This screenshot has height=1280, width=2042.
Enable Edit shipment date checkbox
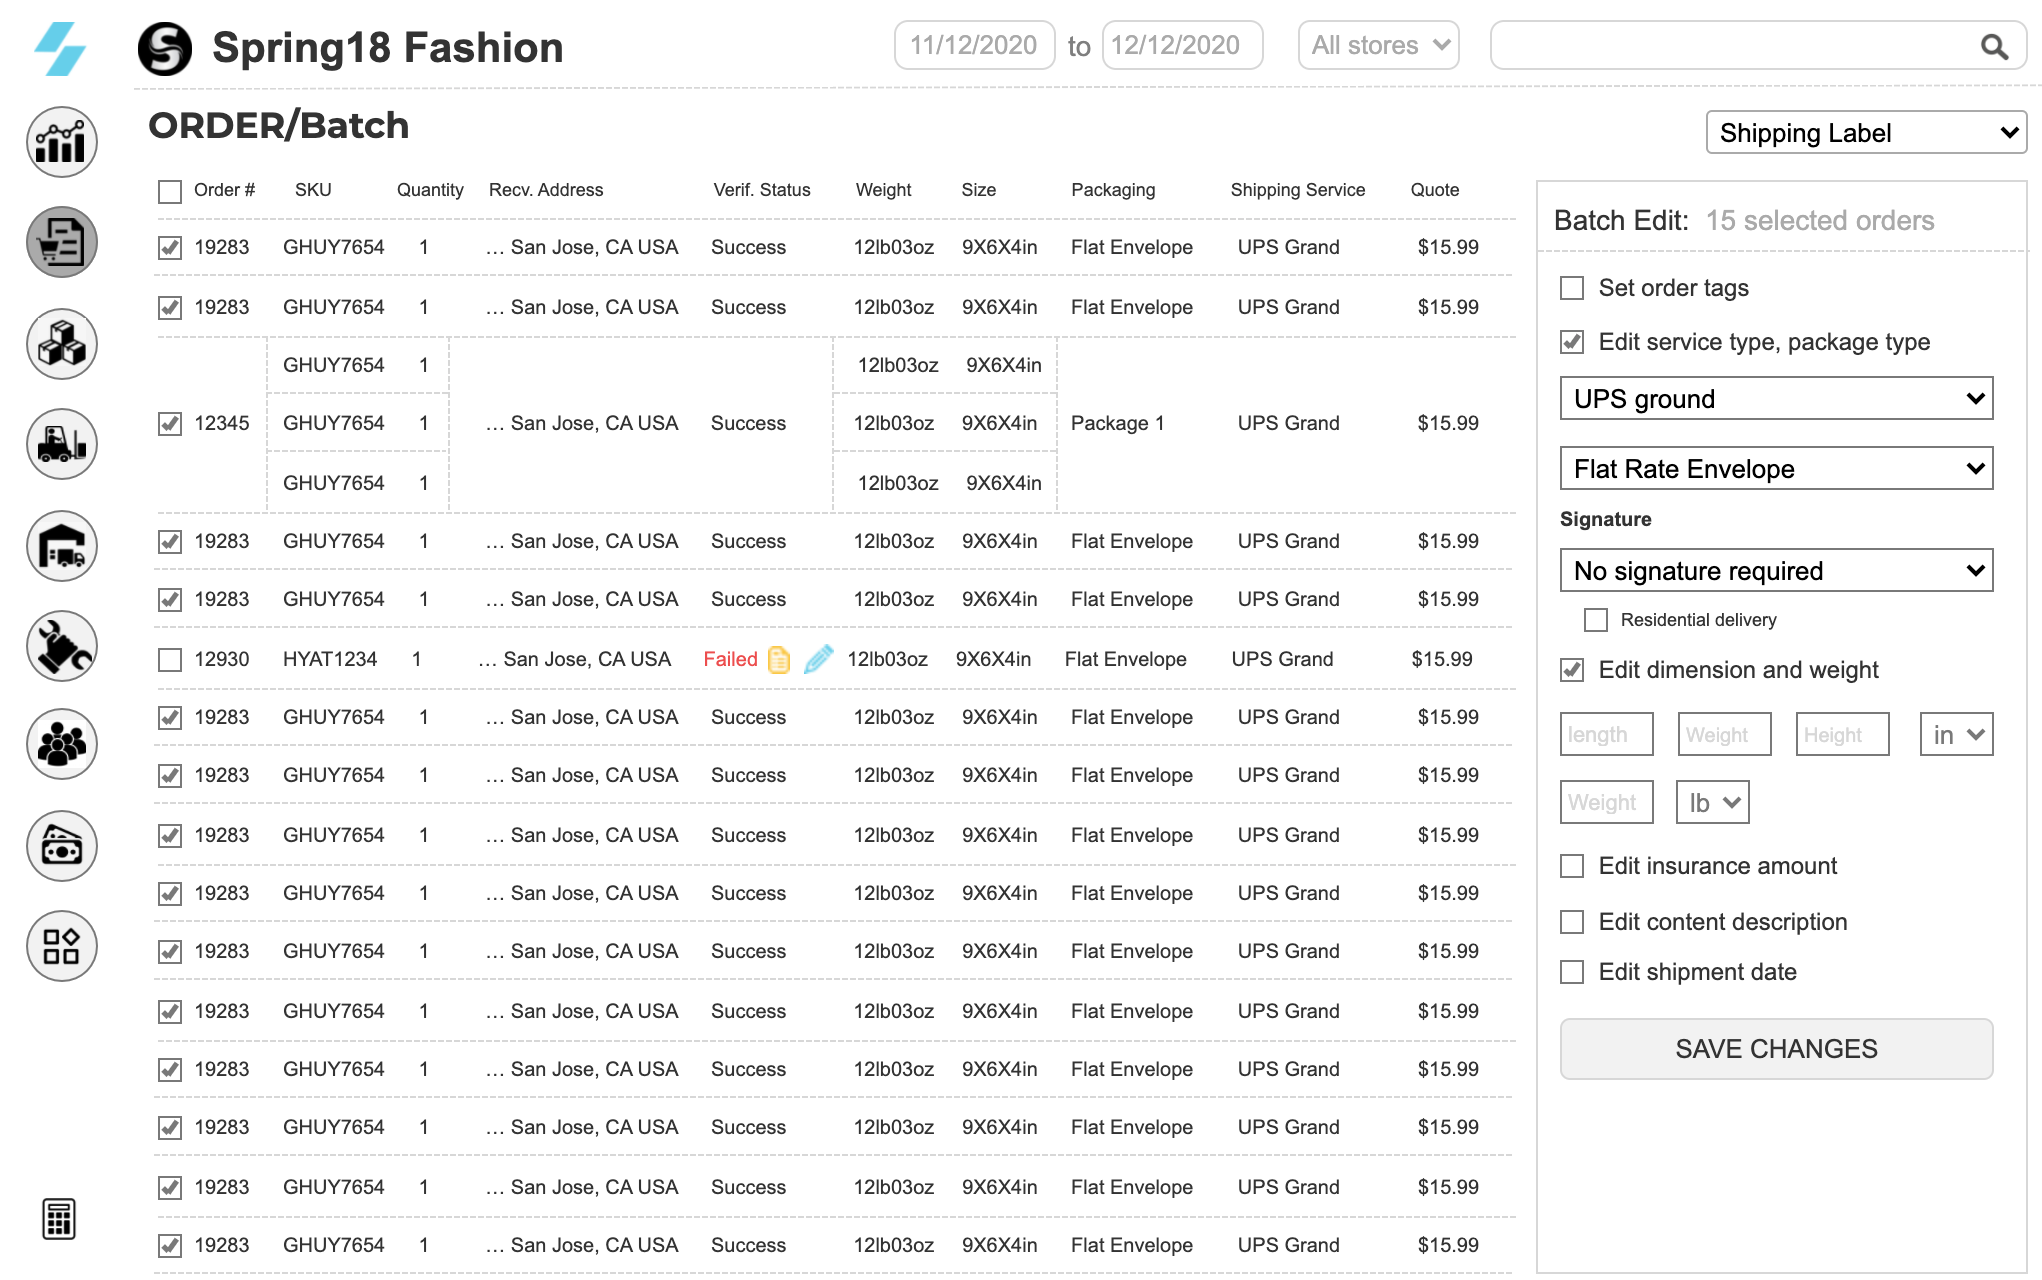click(x=1572, y=973)
